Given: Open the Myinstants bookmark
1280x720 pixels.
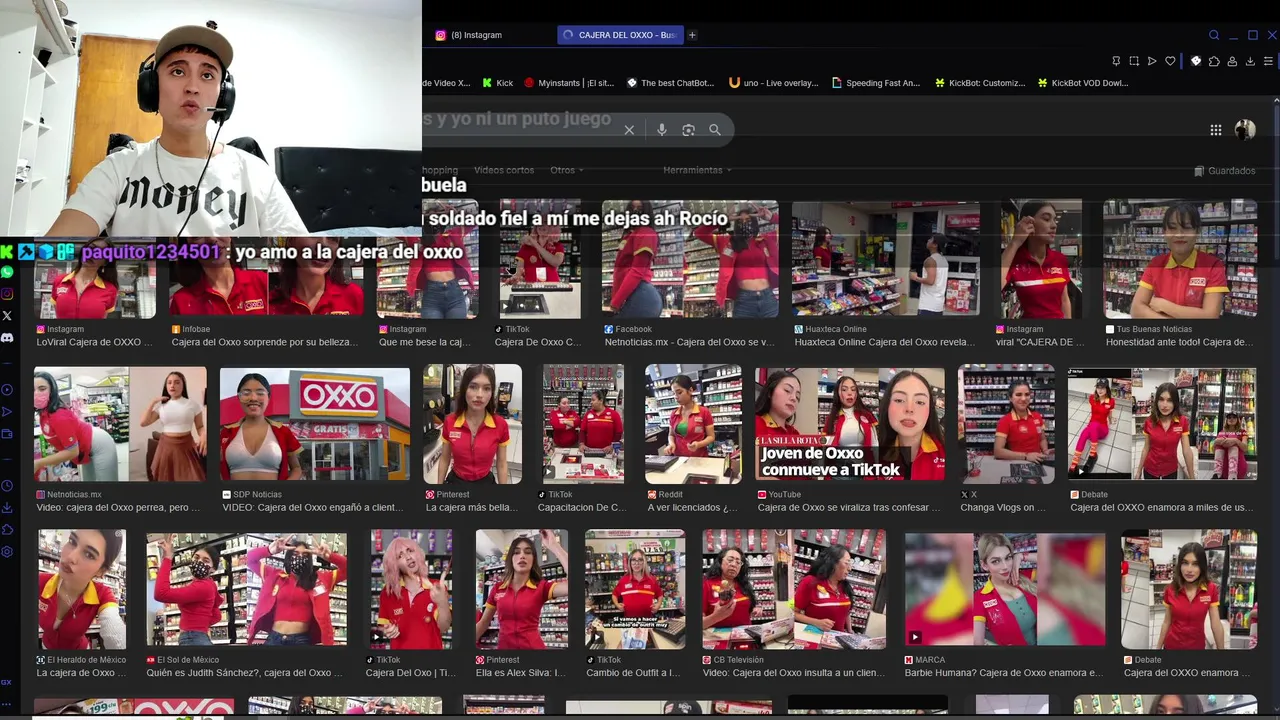Looking at the screenshot, I should point(569,83).
